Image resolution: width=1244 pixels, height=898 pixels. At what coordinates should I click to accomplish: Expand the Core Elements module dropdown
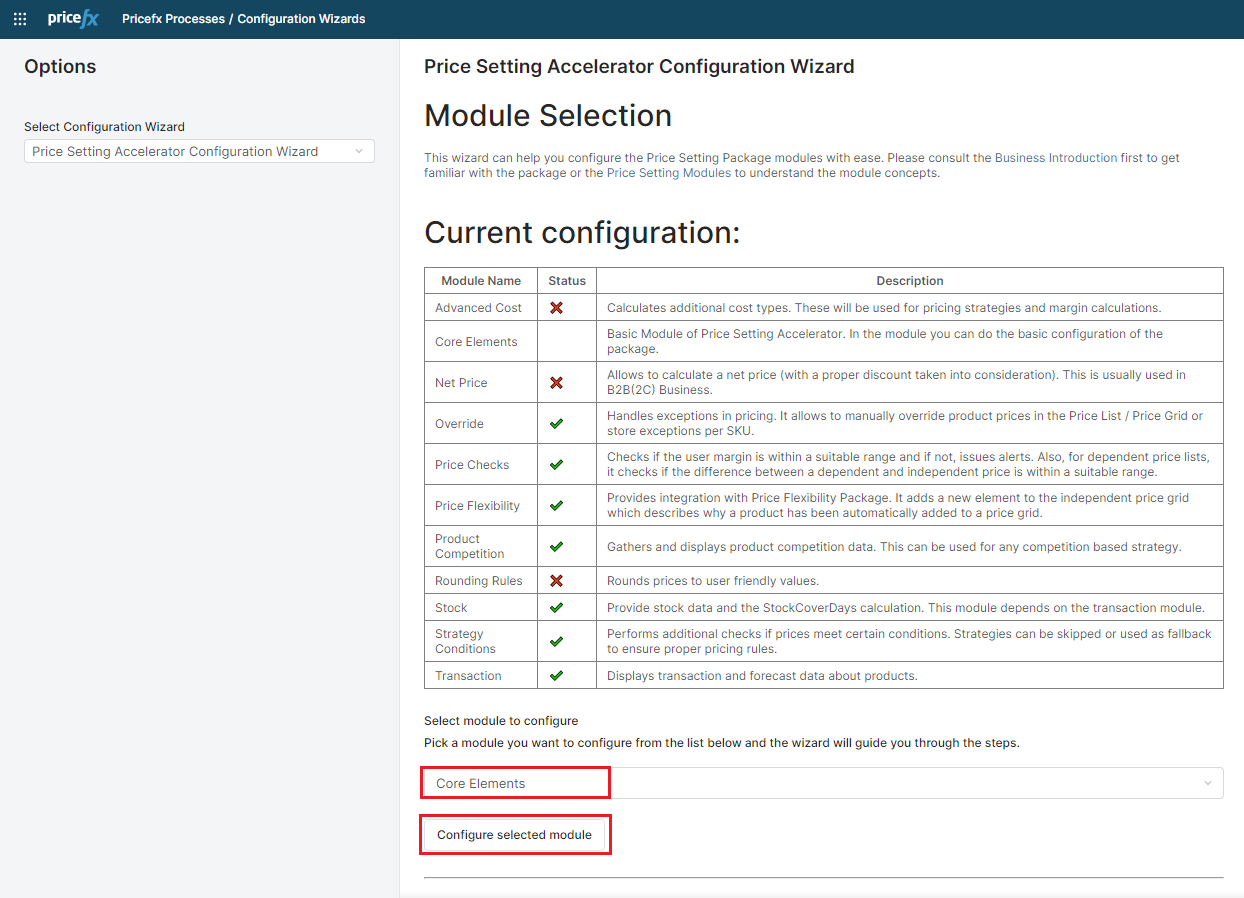(x=515, y=783)
